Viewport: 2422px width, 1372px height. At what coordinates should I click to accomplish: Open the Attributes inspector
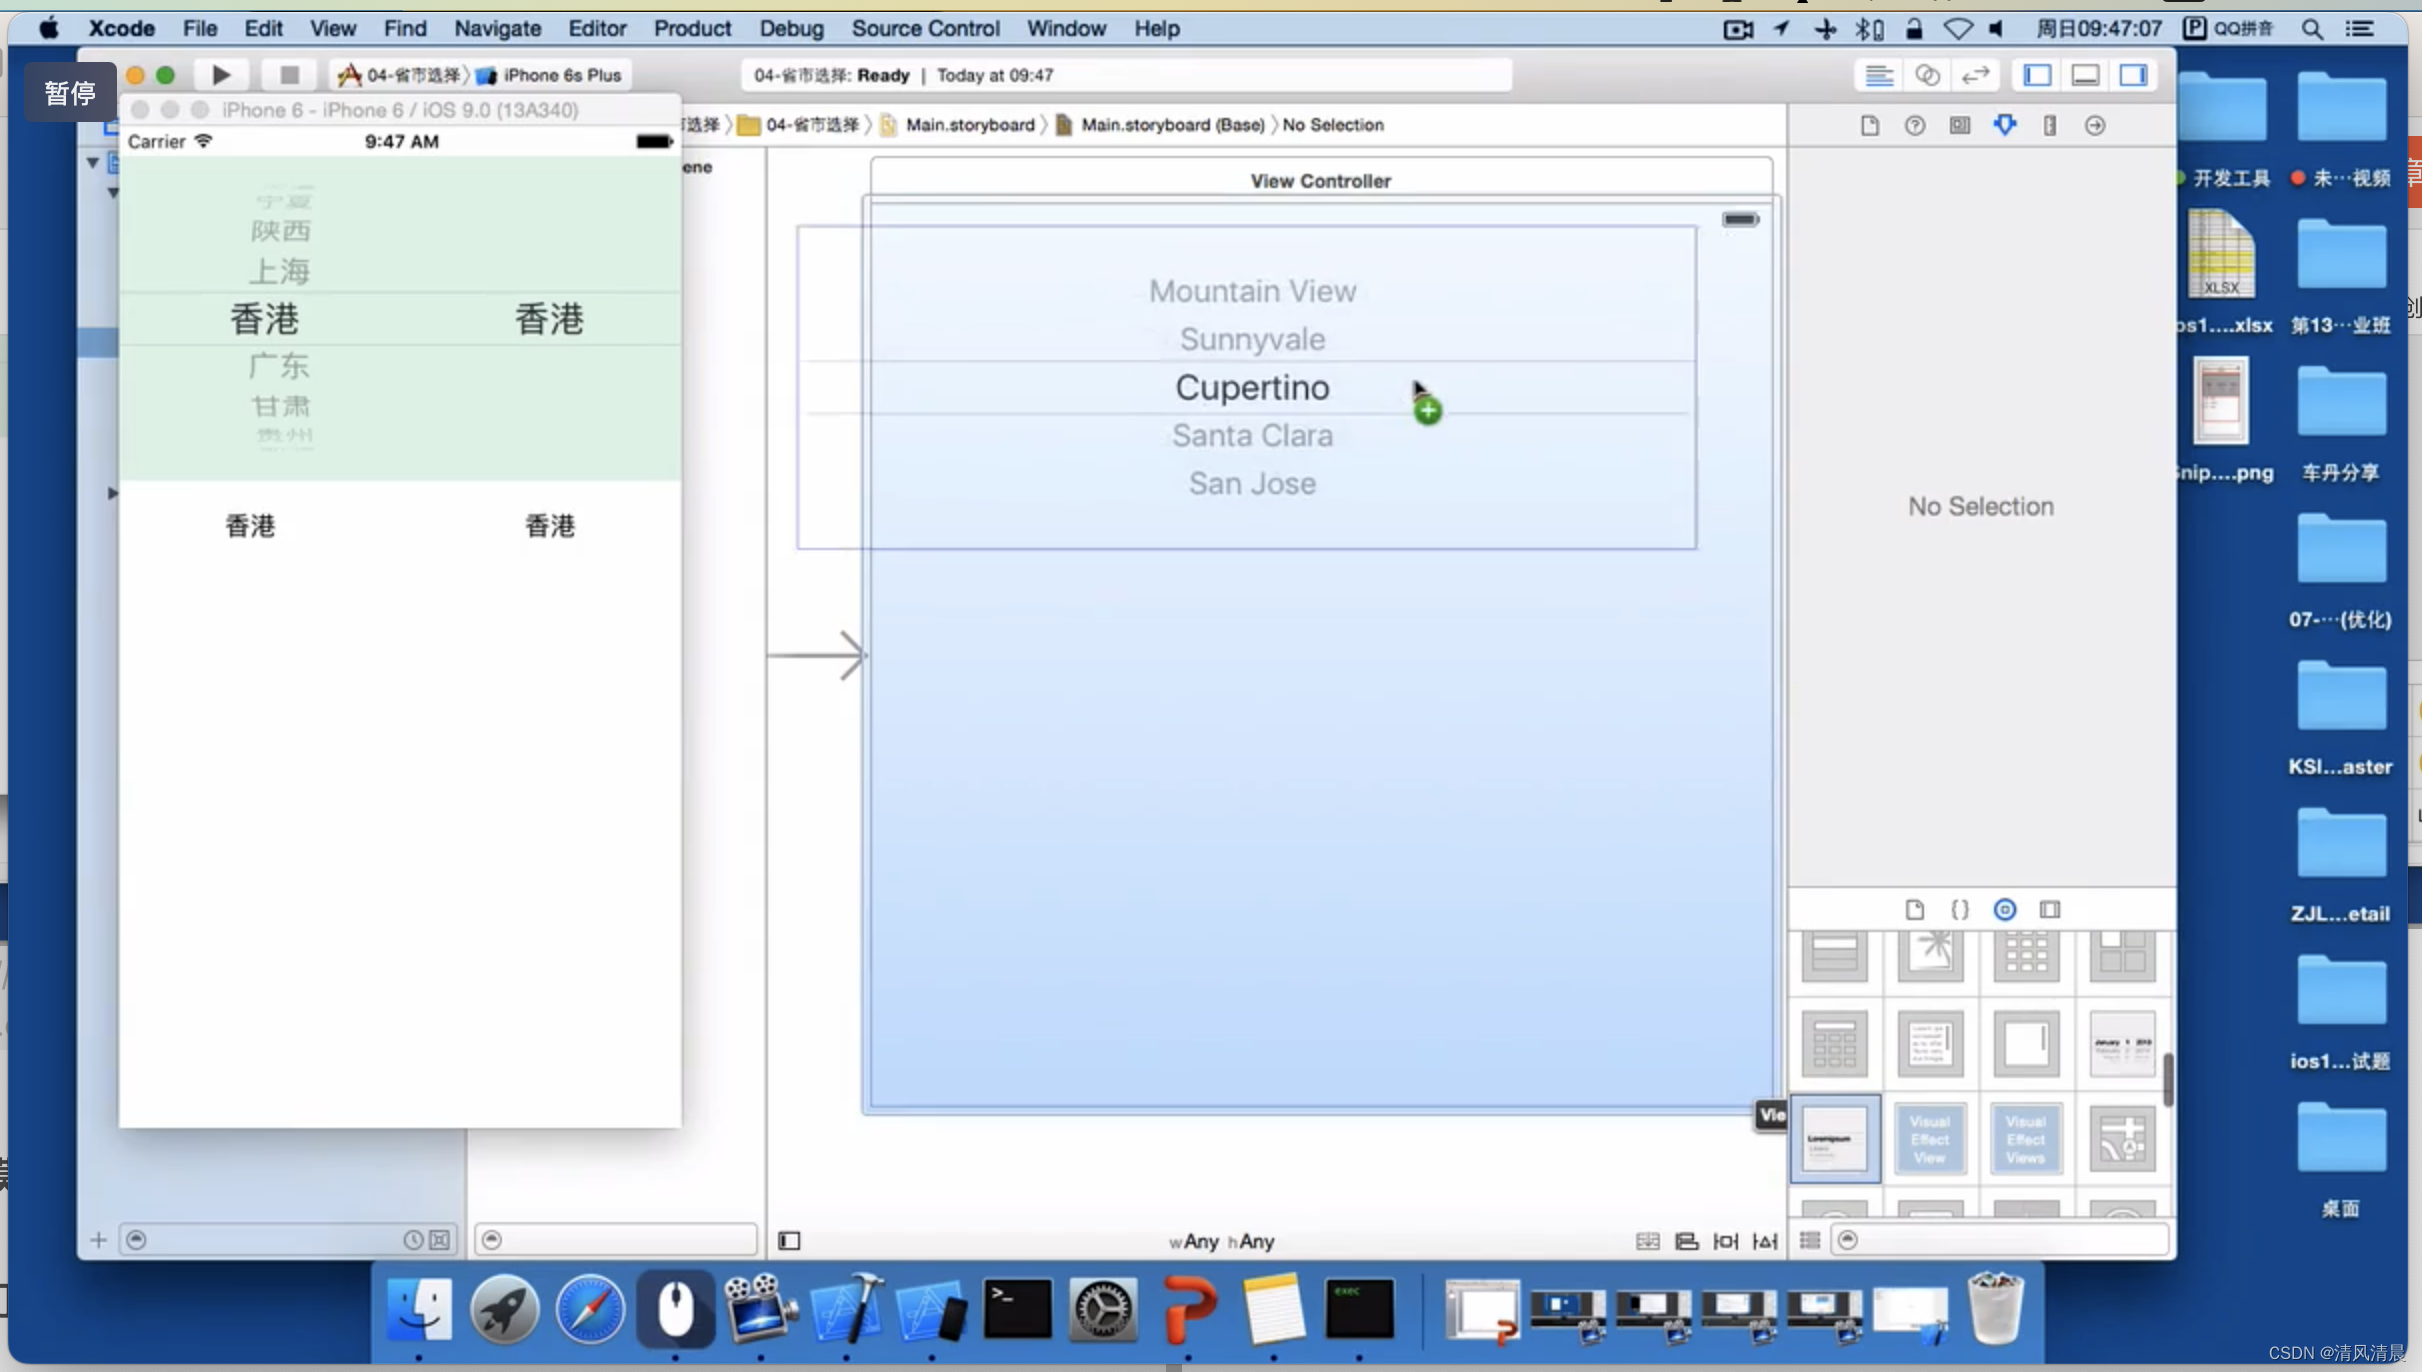2004,125
